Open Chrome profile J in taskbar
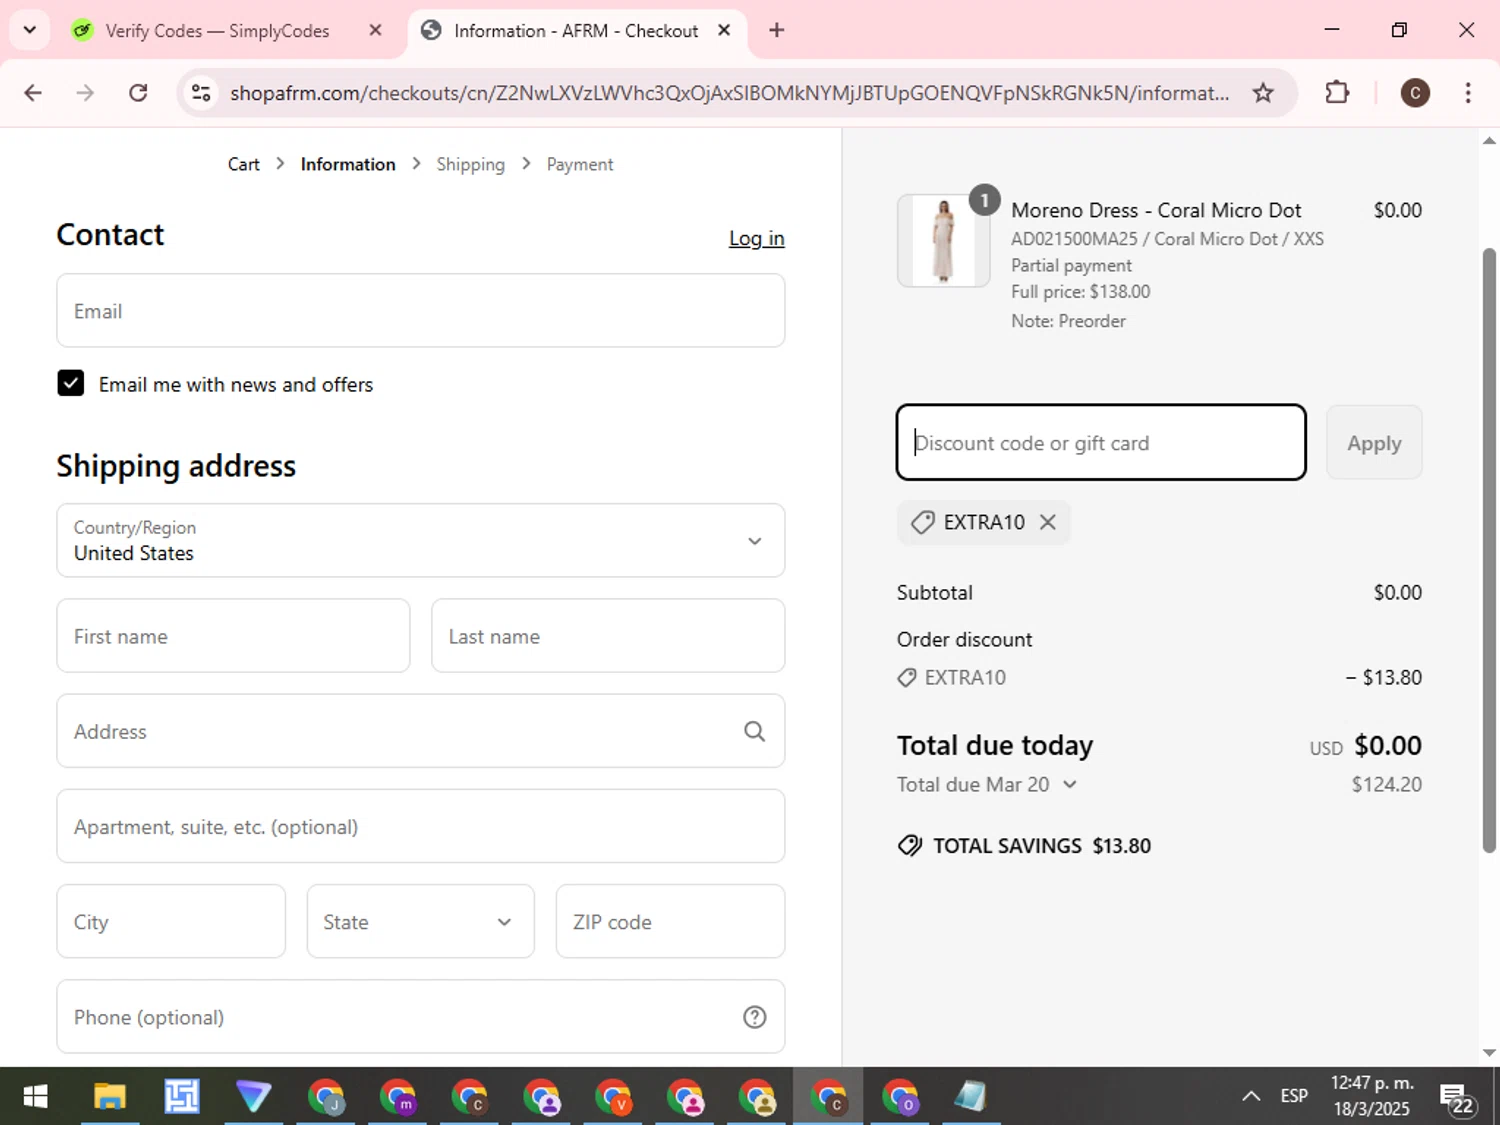Image resolution: width=1500 pixels, height=1125 pixels. pyautogui.click(x=326, y=1097)
